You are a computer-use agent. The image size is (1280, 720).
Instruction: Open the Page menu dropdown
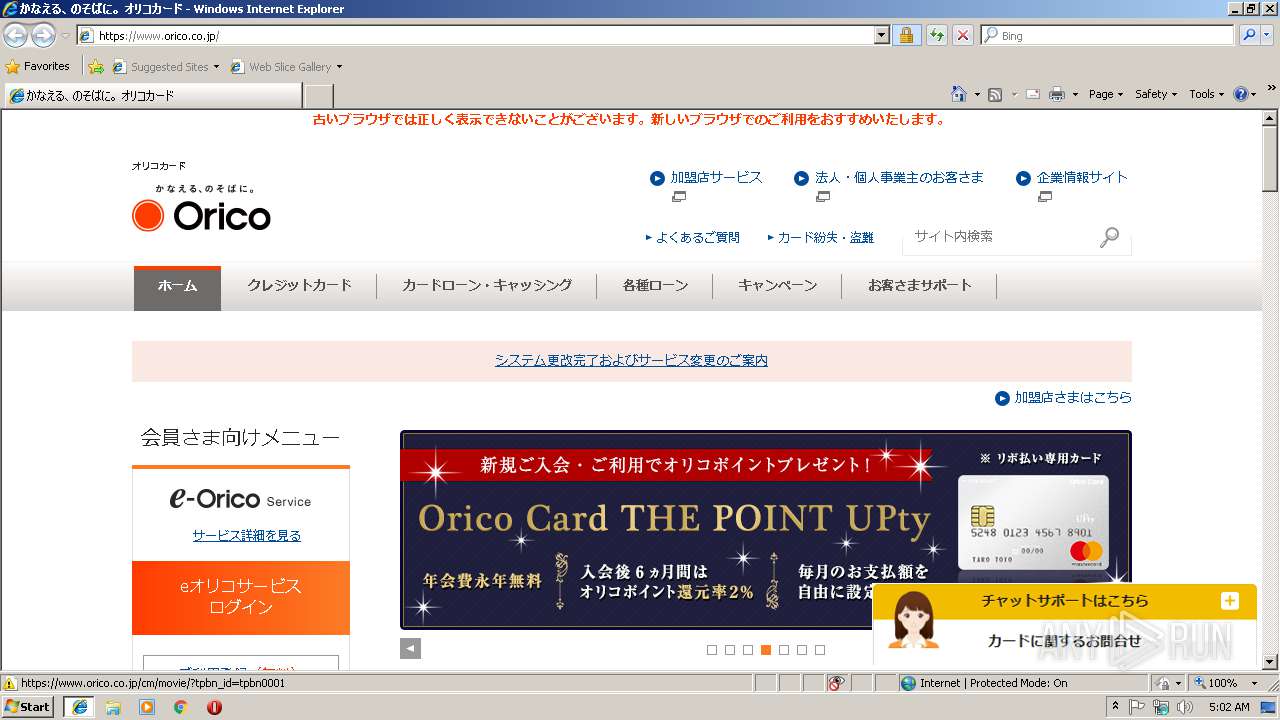pos(1106,94)
